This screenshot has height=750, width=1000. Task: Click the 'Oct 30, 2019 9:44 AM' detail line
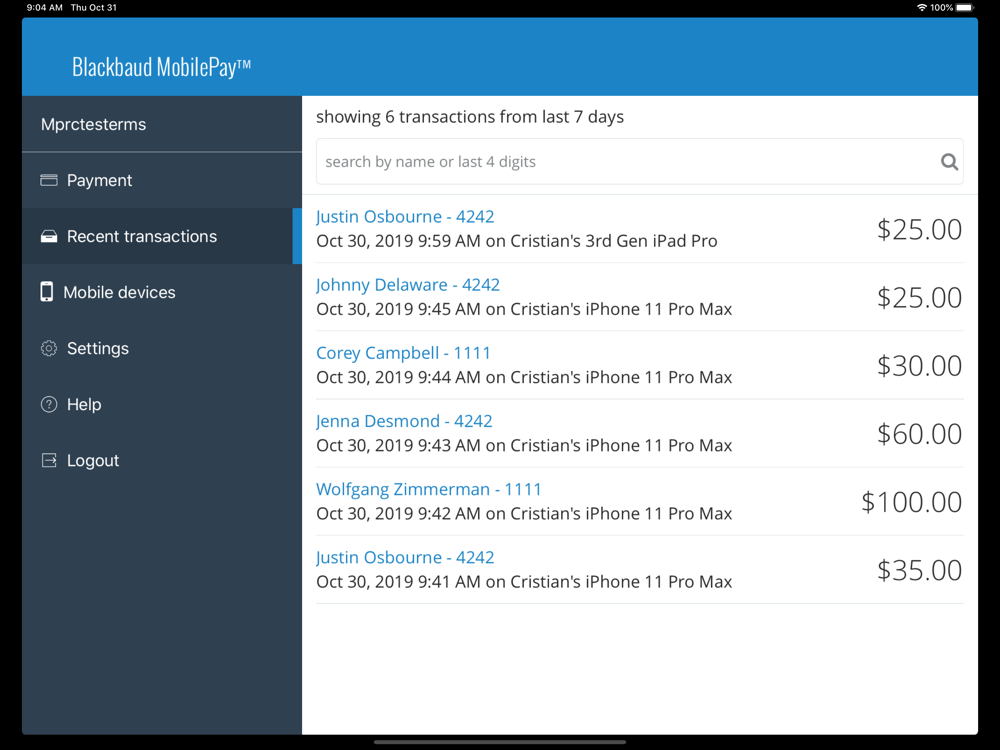(524, 378)
